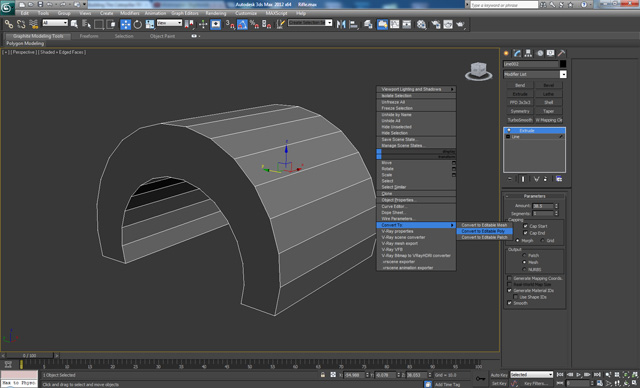Click the teapot Render Production icon

tap(460, 24)
